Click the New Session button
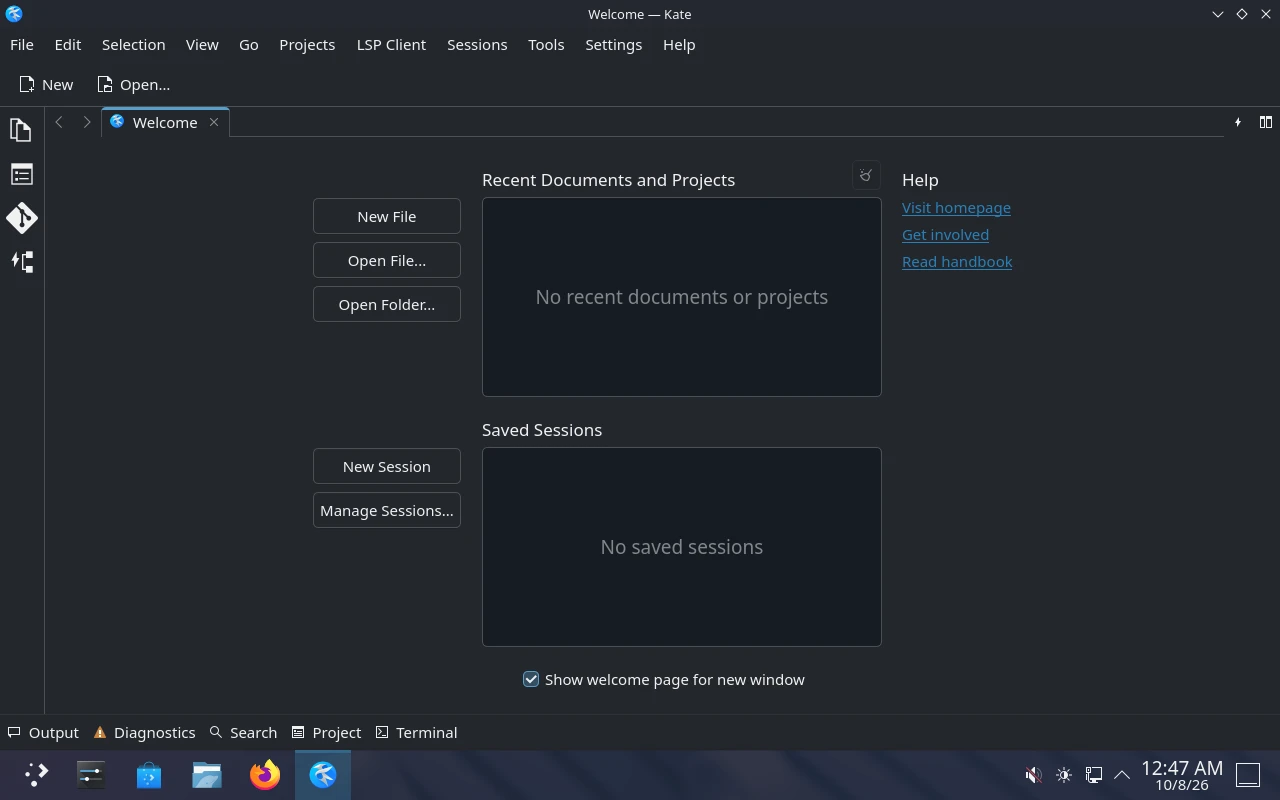 [387, 466]
